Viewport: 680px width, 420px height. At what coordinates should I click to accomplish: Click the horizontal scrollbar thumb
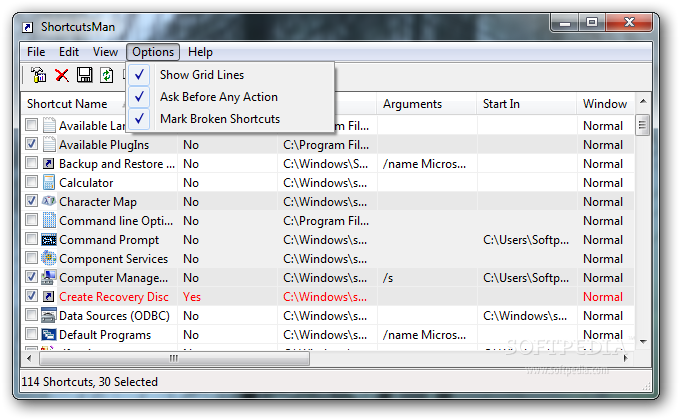(x=174, y=358)
